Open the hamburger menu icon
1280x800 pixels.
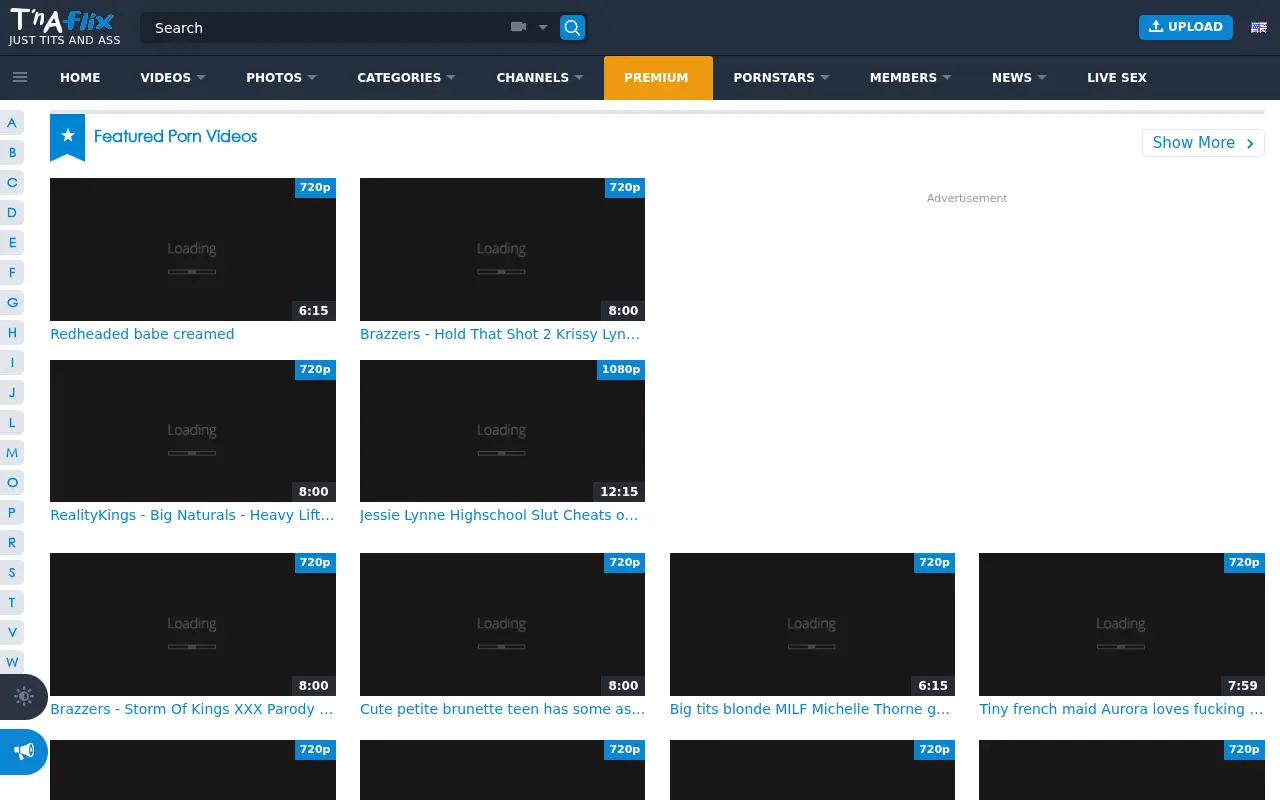pos(20,77)
